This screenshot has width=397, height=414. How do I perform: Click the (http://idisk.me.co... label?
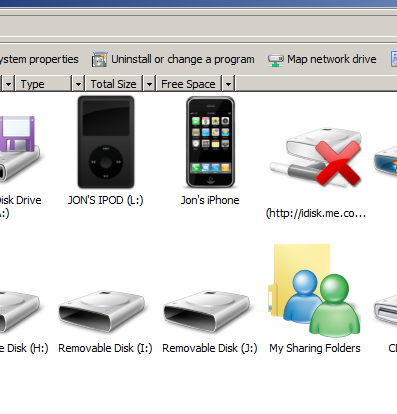click(x=316, y=213)
